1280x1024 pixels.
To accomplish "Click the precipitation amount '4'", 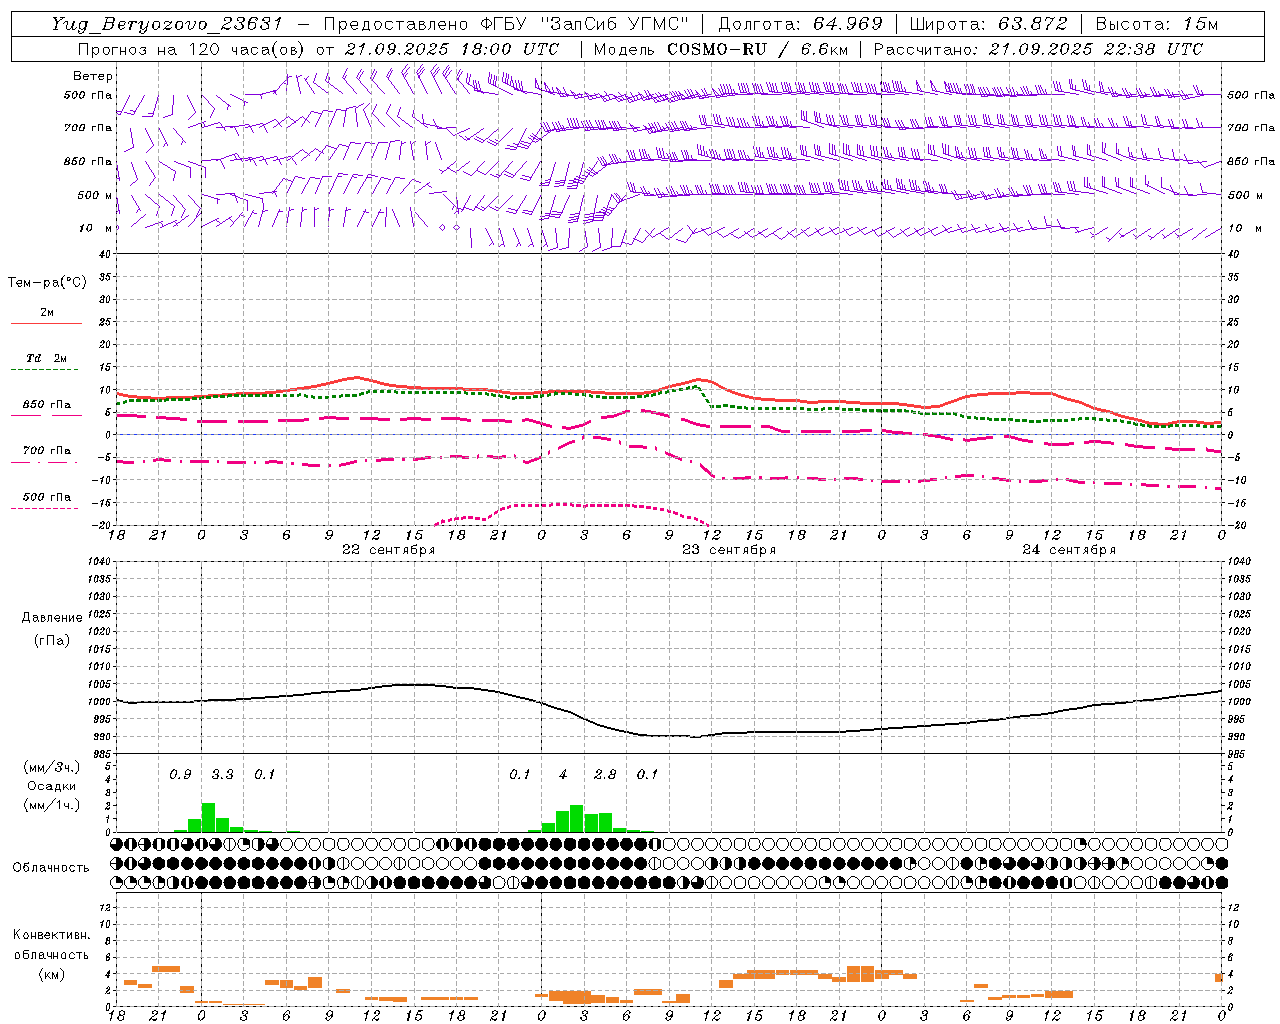I will tap(563, 774).
